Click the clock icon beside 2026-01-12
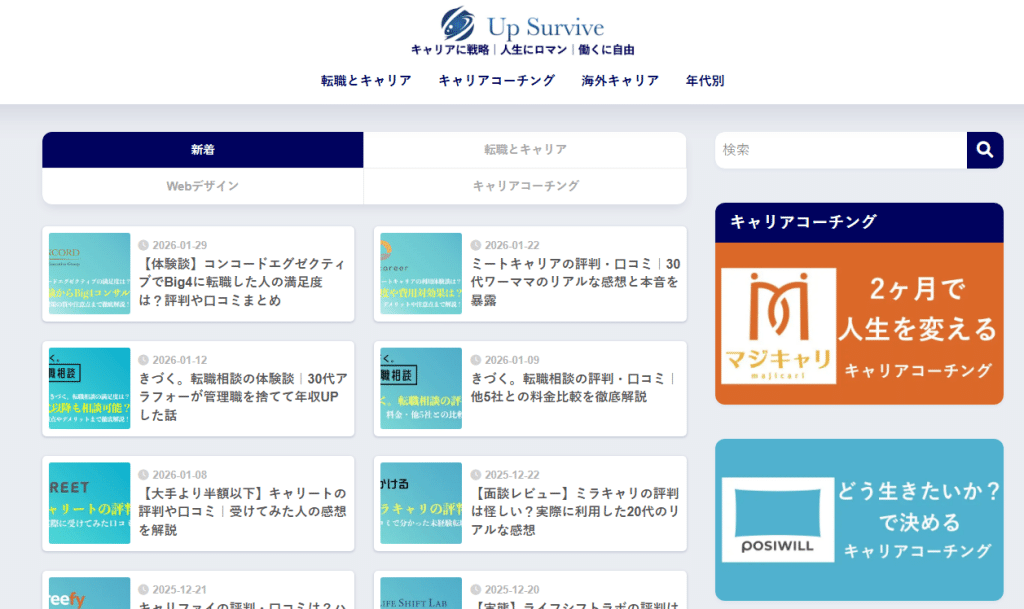This screenshot has height=609, width=1024. pos(144,360)
